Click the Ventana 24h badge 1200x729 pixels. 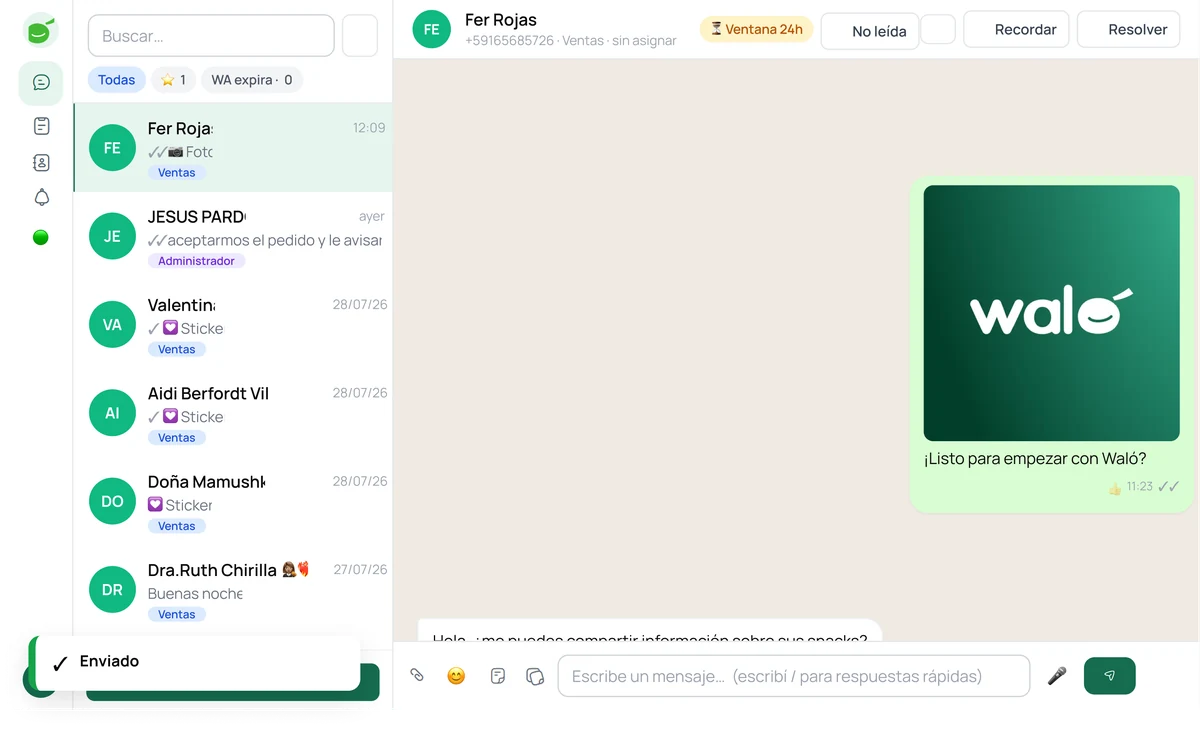[757, 29]
